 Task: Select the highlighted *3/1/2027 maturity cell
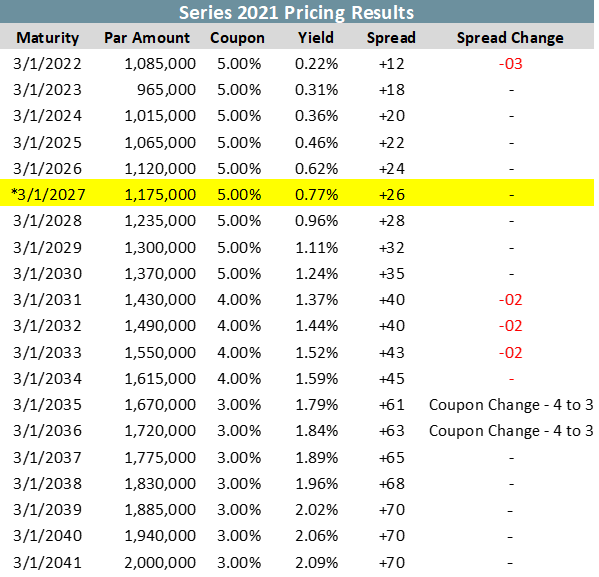[48, 195]
